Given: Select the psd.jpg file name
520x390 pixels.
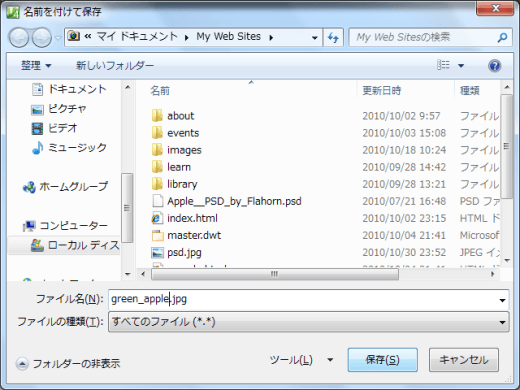Looking at the screenshot, I should pyautogui.click(x=184, y=253).
